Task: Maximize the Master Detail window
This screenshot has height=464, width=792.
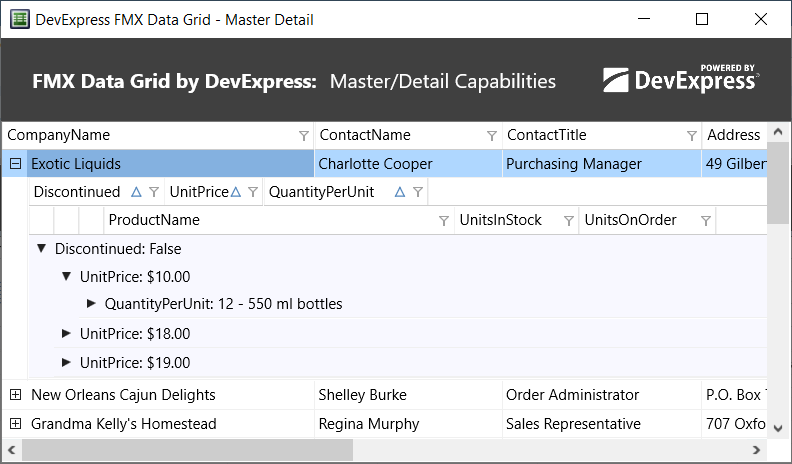Action: click(x=702, y=19)
